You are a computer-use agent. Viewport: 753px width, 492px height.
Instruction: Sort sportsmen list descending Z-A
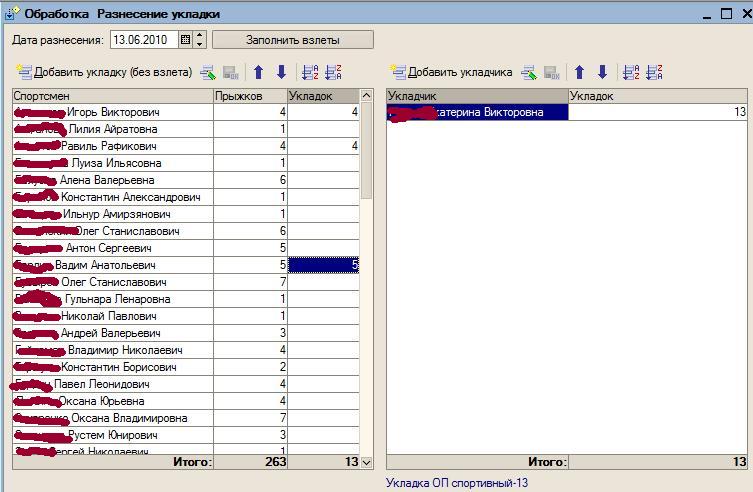coord(333,72)
